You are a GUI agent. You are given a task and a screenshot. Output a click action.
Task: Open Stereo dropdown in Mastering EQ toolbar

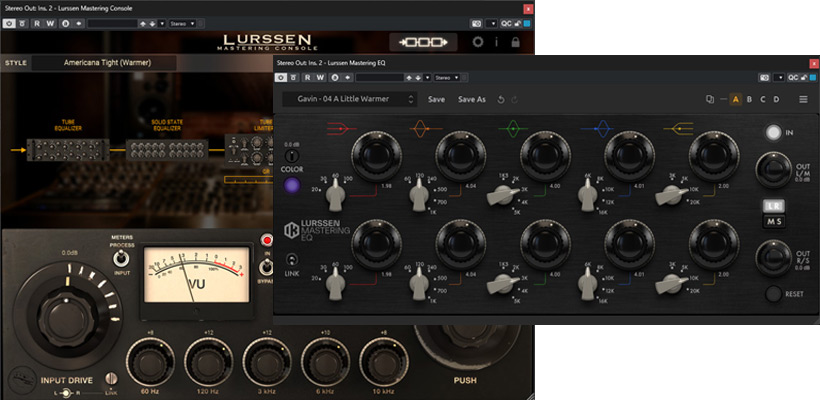[x=446, y=77]
